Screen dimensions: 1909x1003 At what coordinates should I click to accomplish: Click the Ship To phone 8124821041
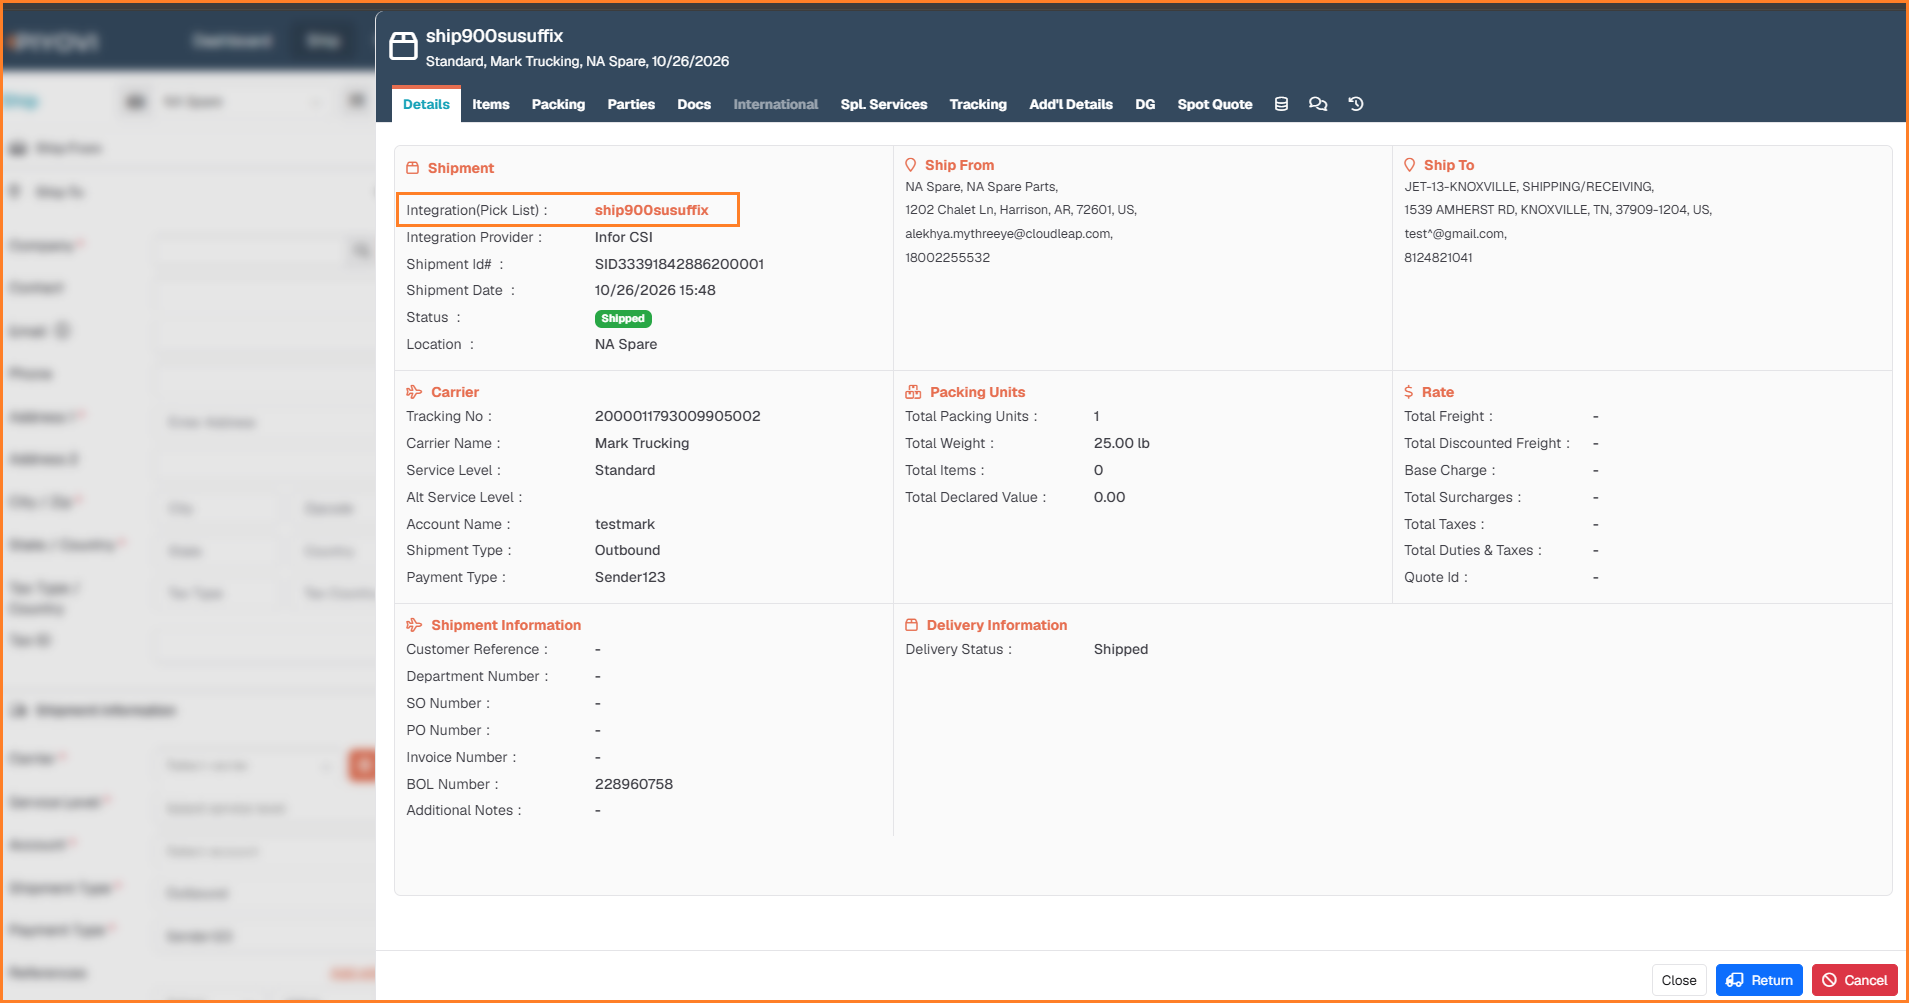click(1438, 258)
